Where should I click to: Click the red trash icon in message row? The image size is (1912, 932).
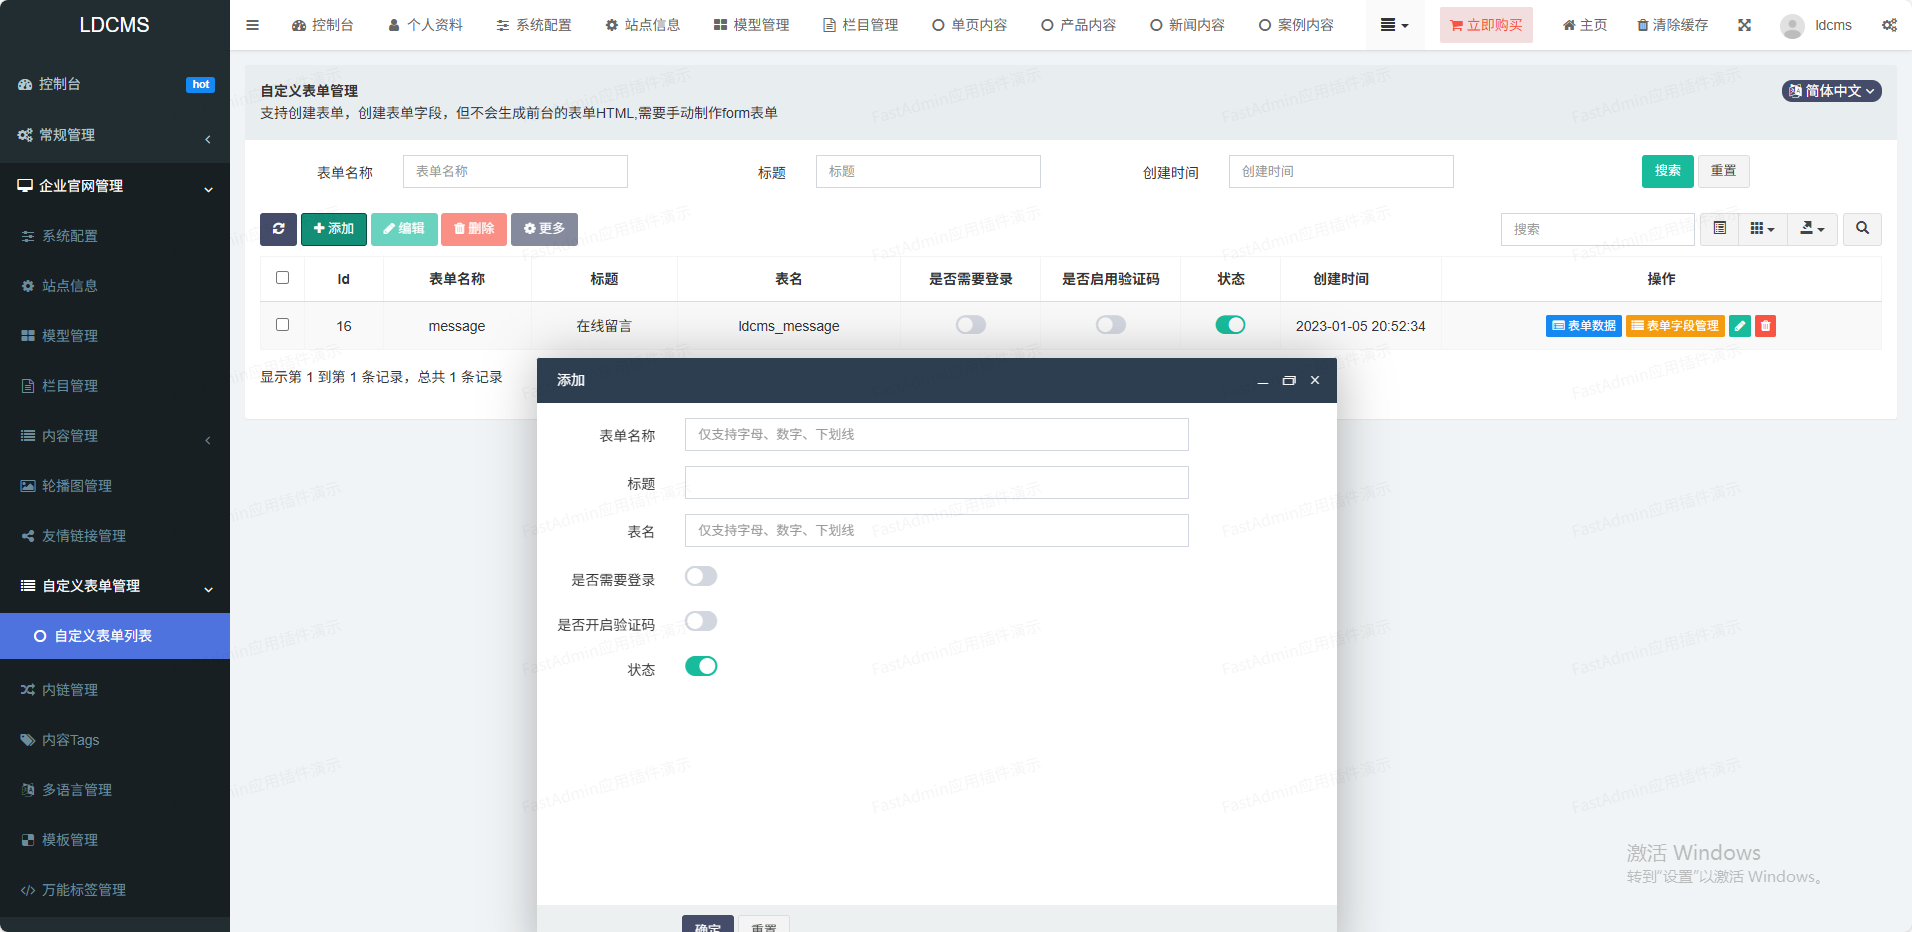pyautogui.click(x=1766, y=326)
